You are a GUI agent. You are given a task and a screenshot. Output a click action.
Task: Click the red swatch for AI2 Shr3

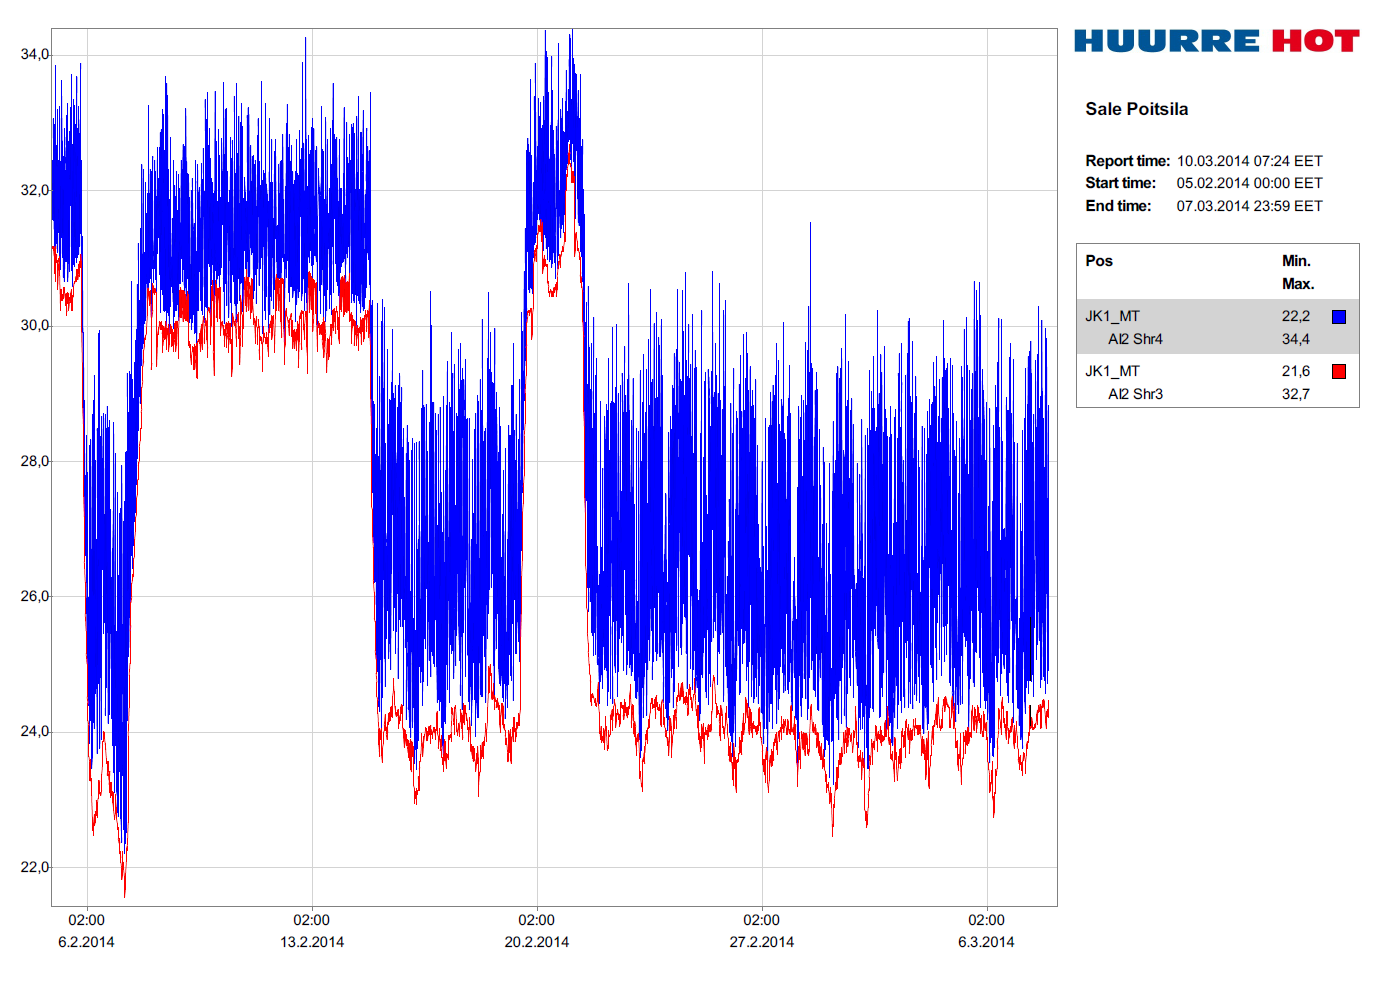(x=1339, y=372)
